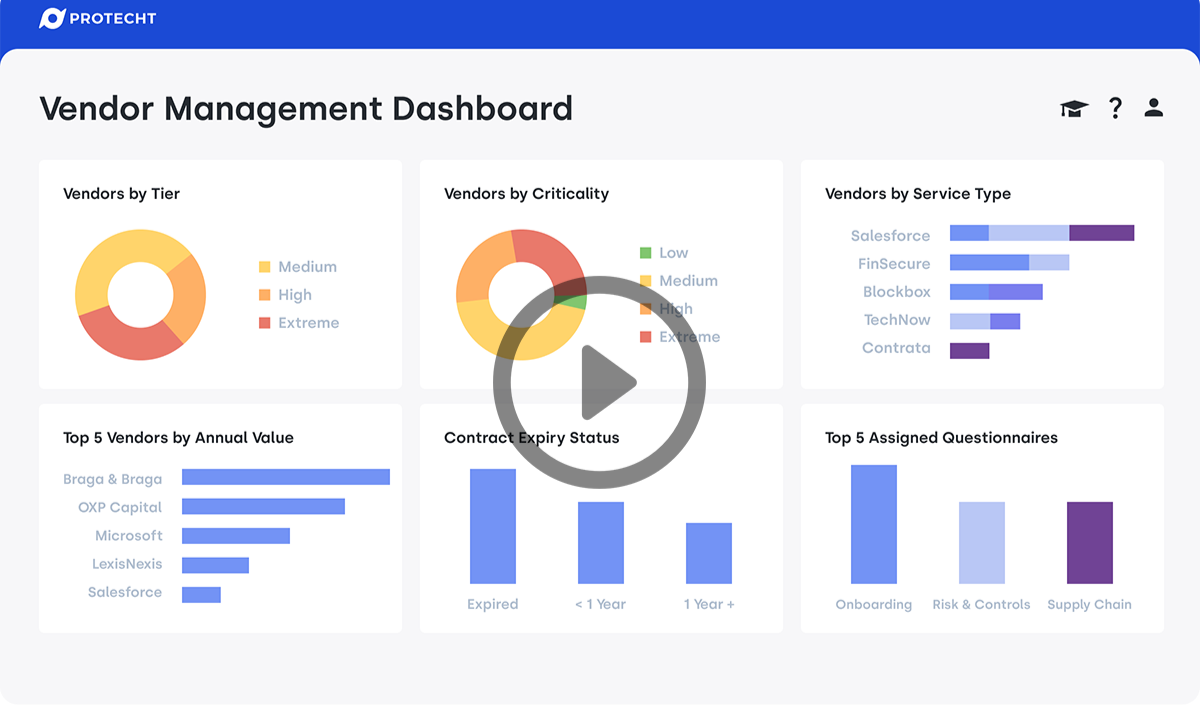Click the FinSecure bar in Service Type
1200x705 pixels.
(x=1010, y=262)
